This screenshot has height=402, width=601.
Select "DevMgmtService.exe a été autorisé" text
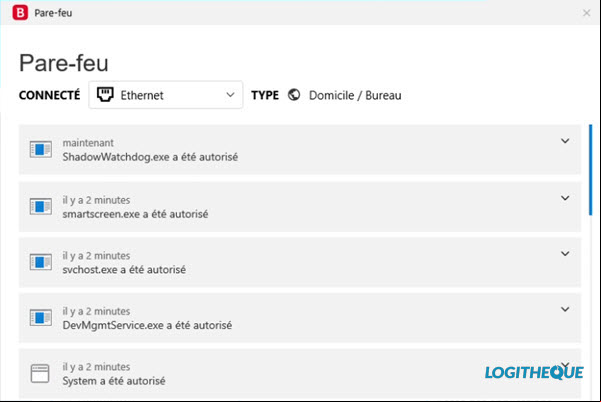(x=147, y=325)
